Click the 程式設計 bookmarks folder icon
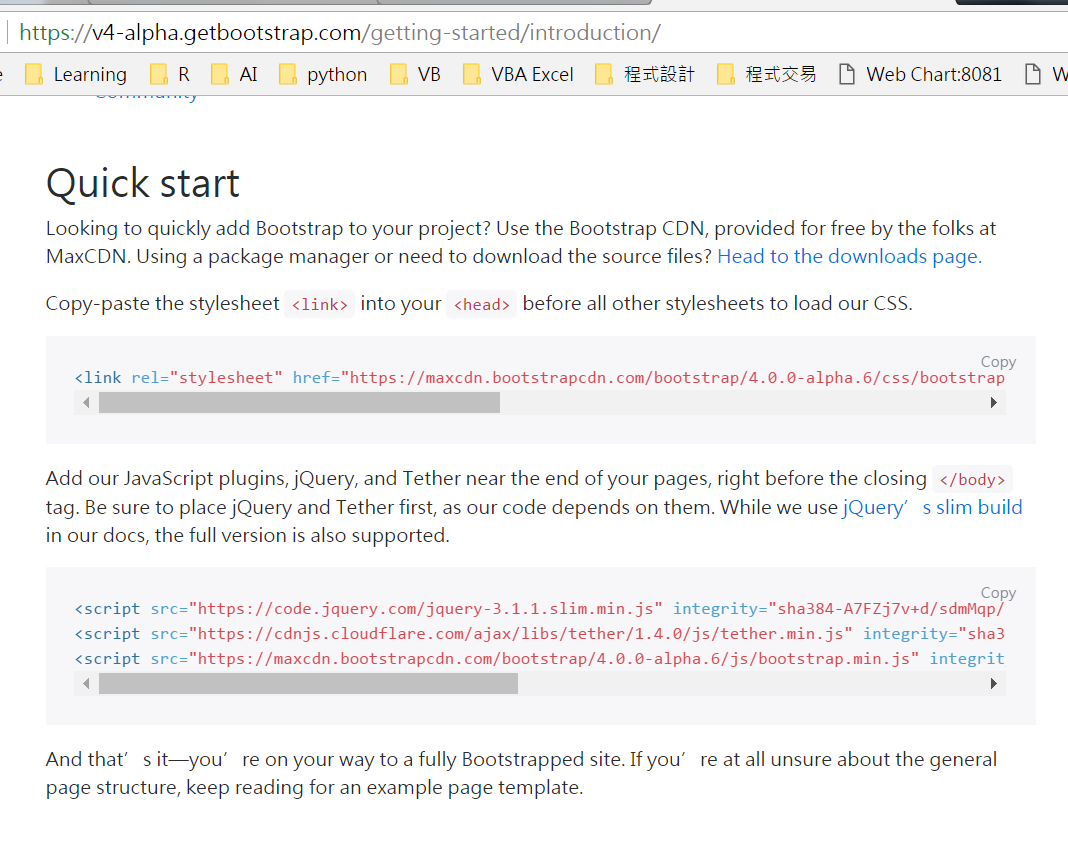Screen dimensions: 1068x850 [603, 73]
